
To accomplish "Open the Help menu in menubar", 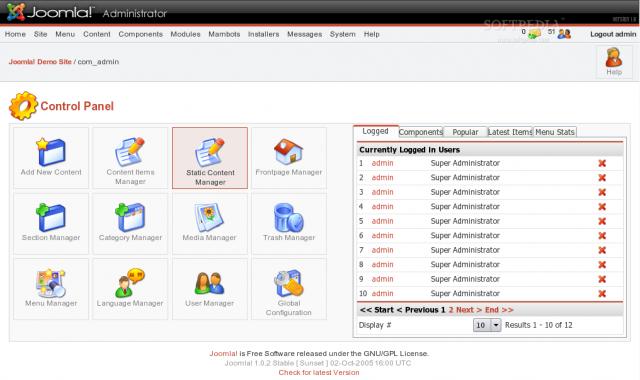I will point(371,34).
